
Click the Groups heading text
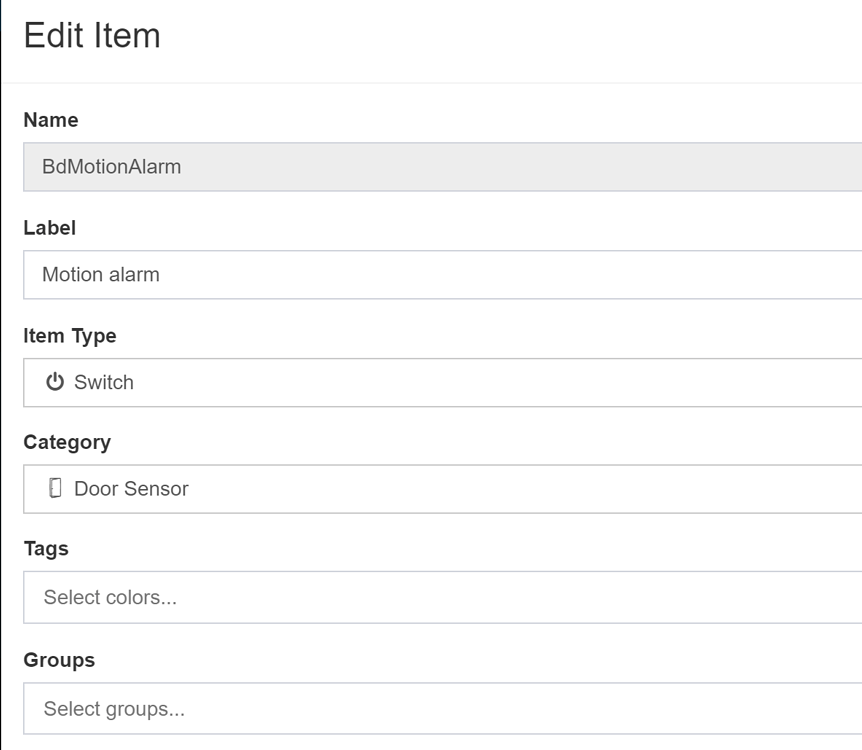click(x=59, y=660)
